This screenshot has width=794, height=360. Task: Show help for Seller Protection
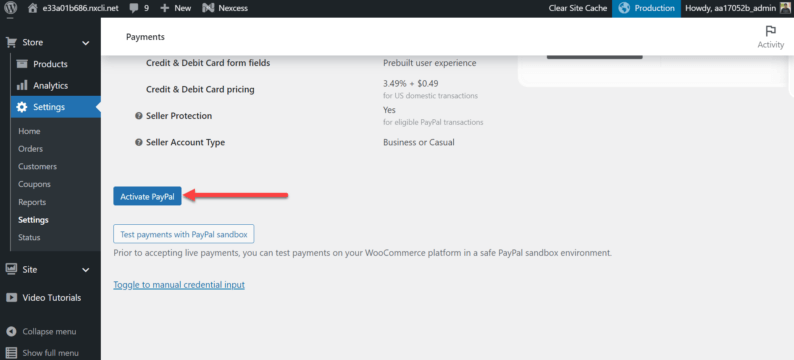pos(138,116)
